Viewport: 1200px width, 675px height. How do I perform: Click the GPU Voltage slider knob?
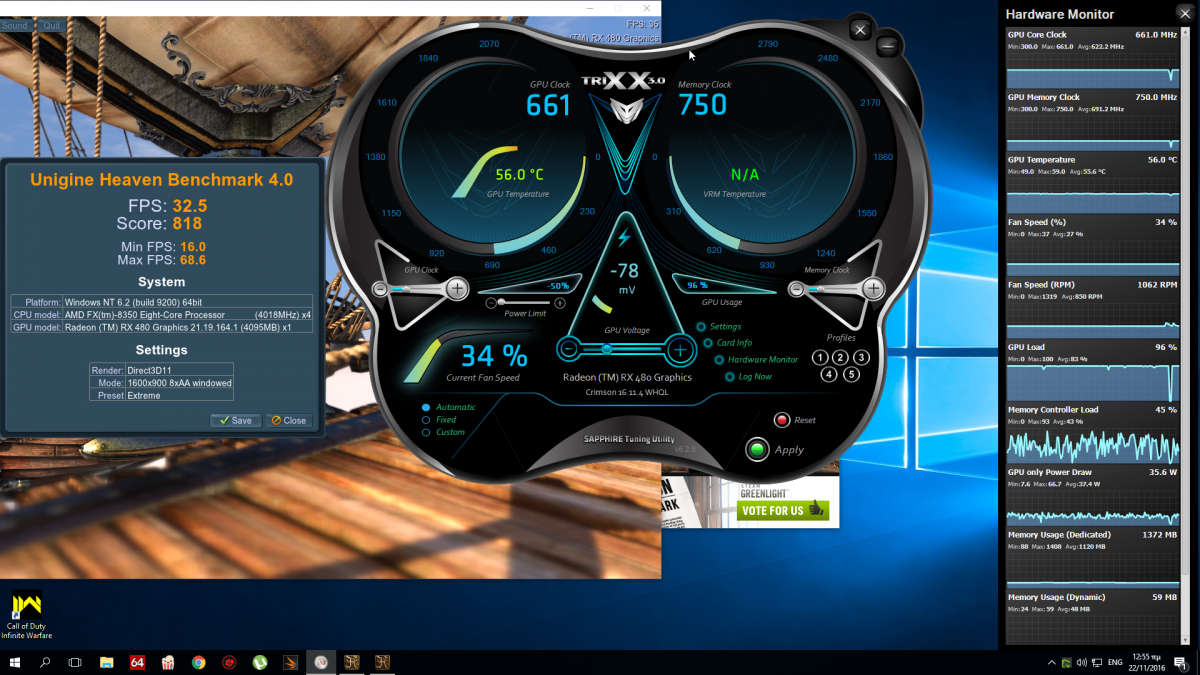click(606, 349)
